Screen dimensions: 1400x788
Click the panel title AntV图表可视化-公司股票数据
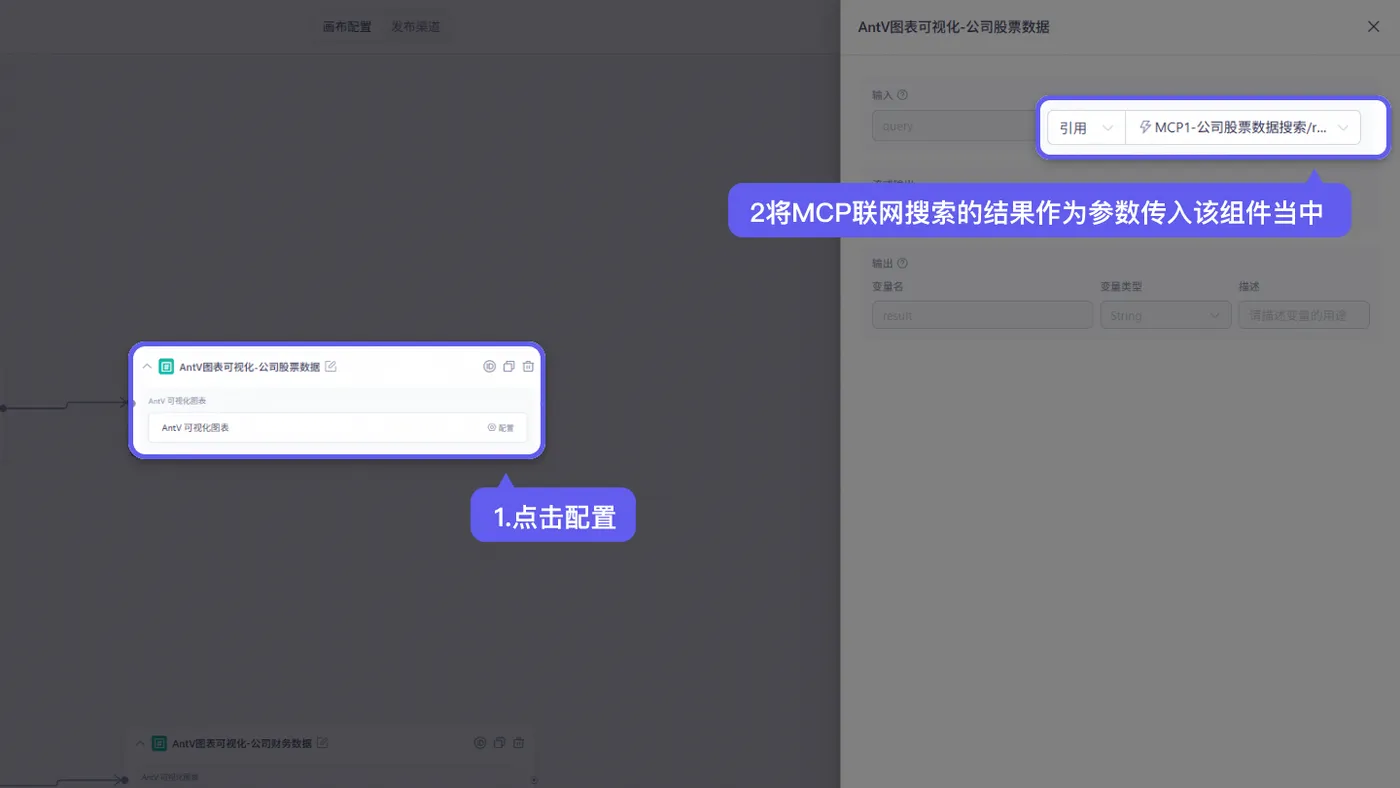tap(953, 27)
